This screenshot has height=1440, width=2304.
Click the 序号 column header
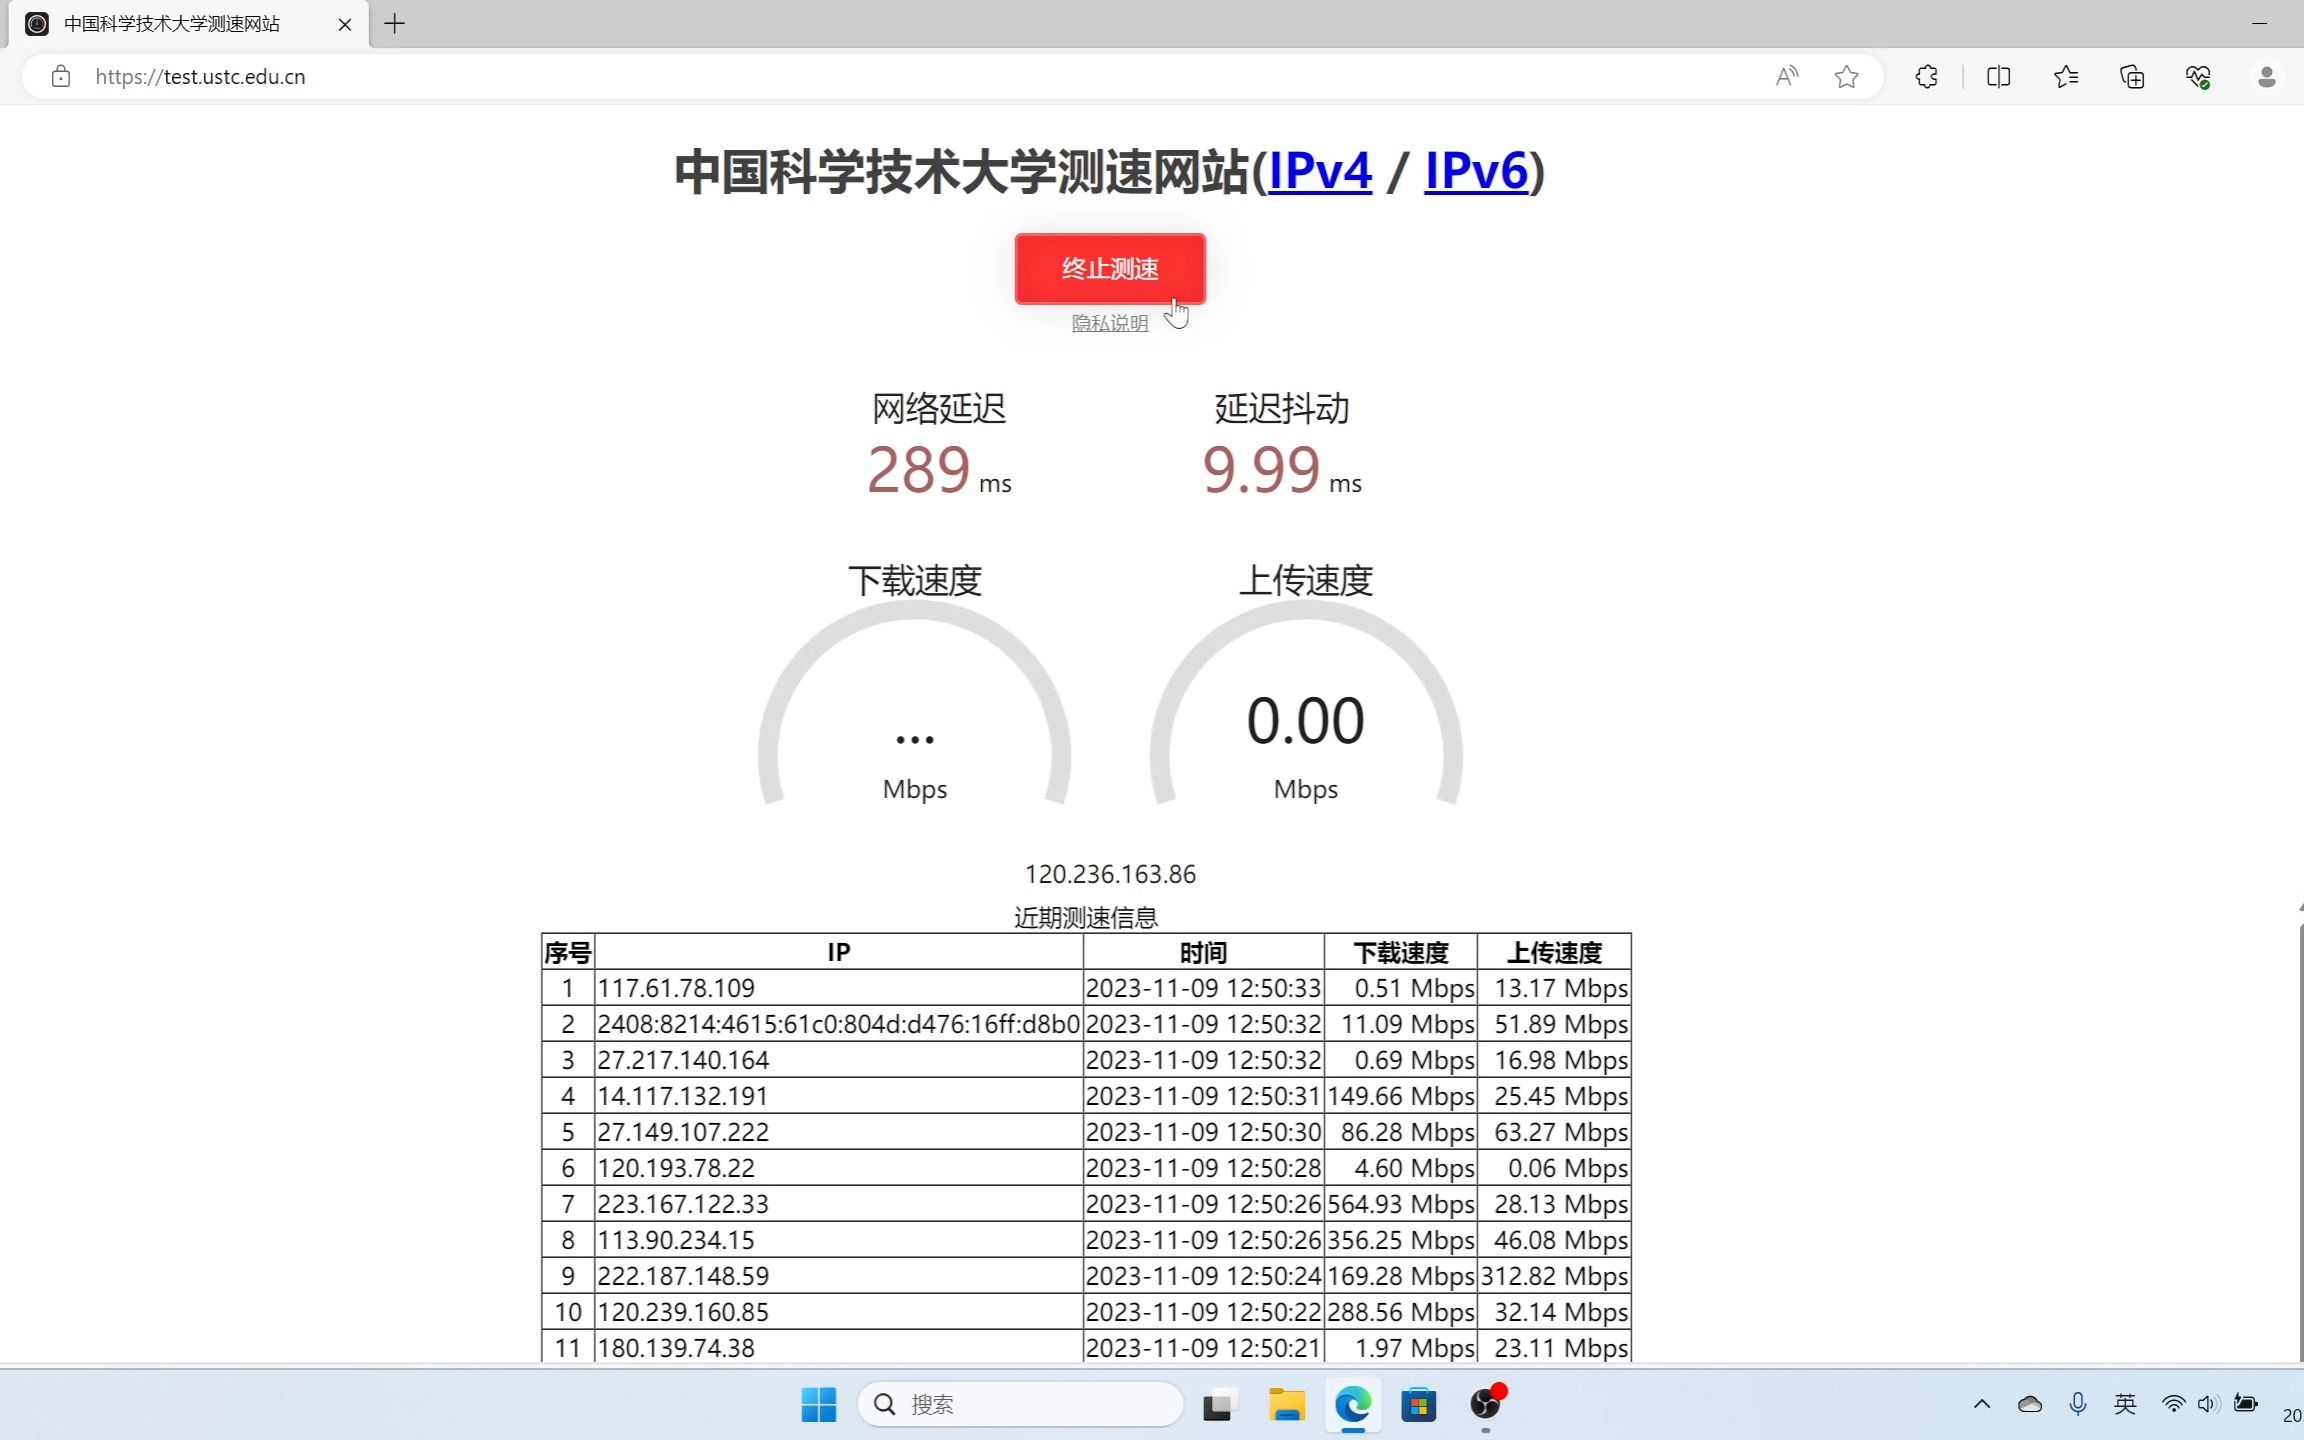click(x=568, y=952)
